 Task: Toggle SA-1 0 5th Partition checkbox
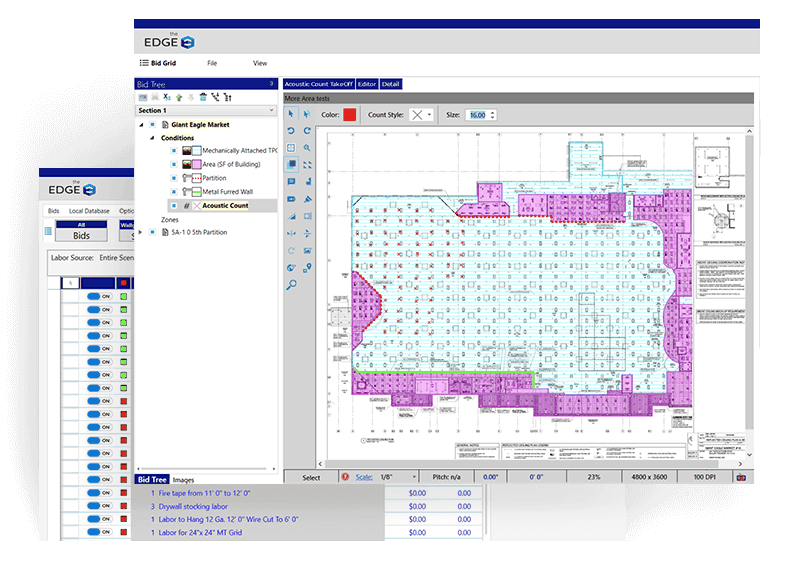(153, 232)
